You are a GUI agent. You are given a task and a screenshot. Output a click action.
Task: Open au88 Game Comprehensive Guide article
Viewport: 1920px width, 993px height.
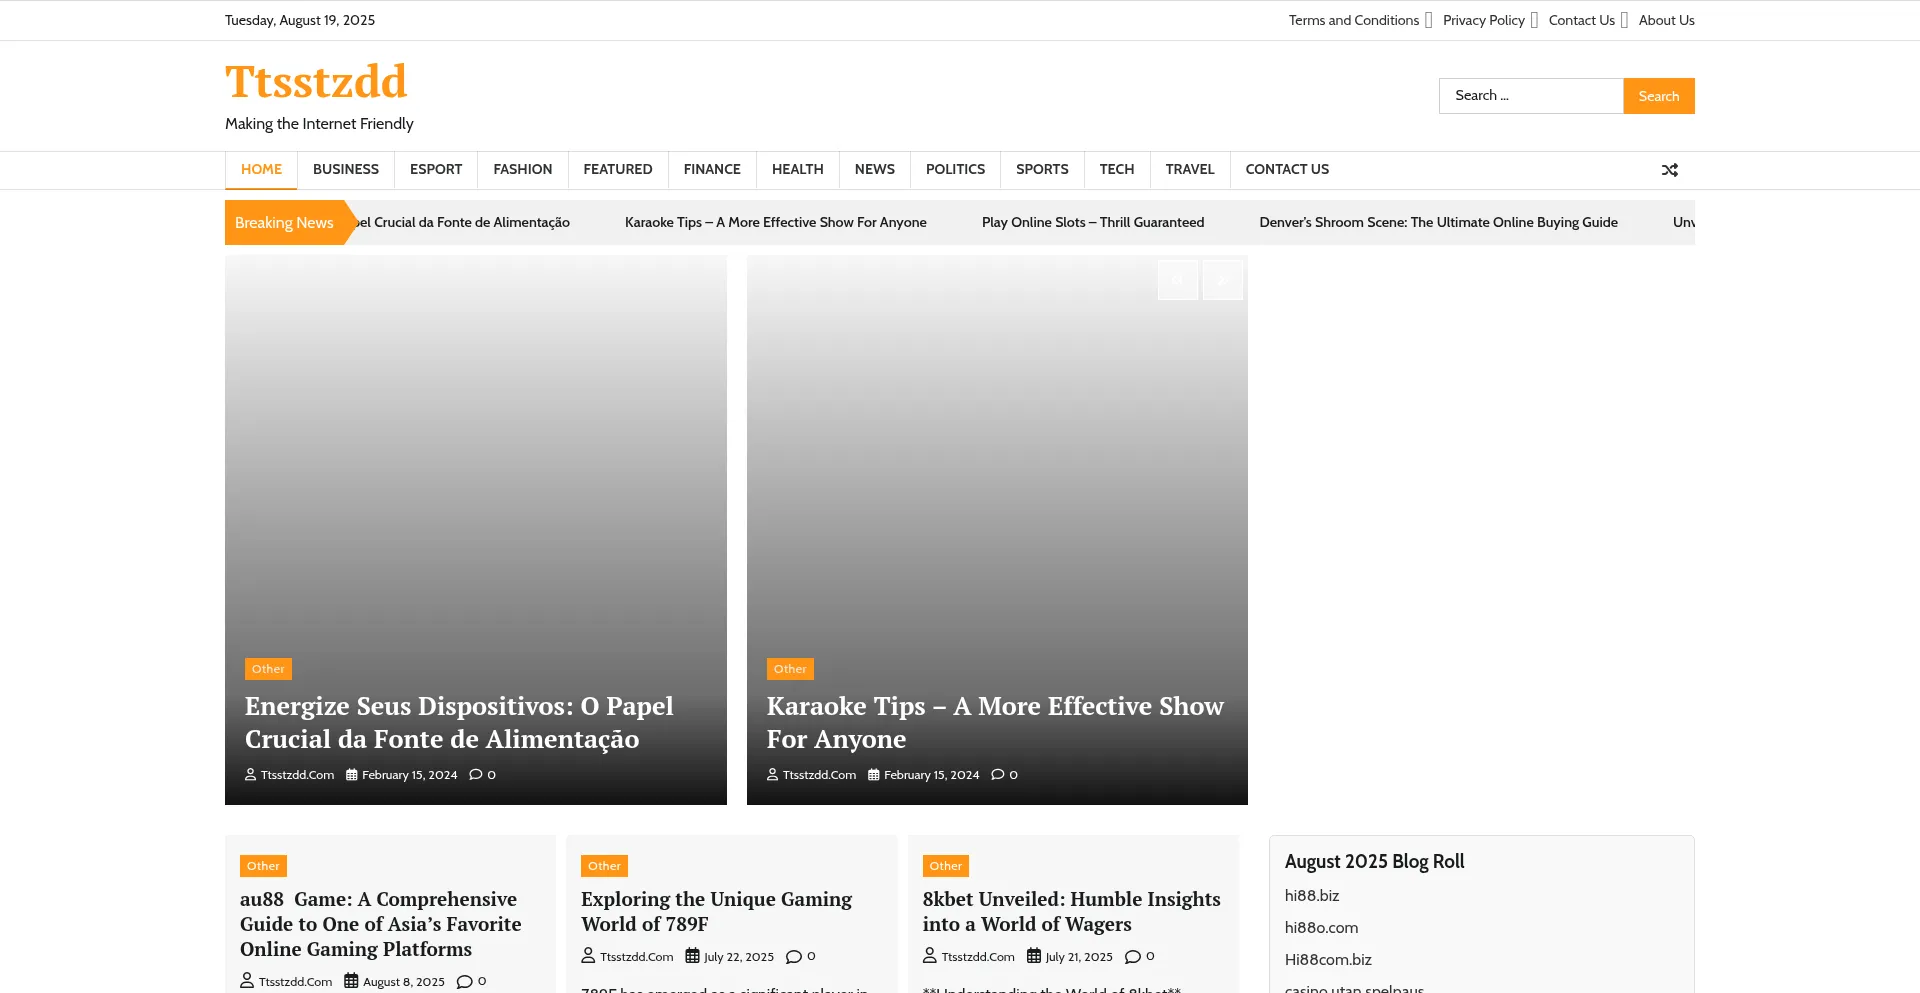point(380,924)
